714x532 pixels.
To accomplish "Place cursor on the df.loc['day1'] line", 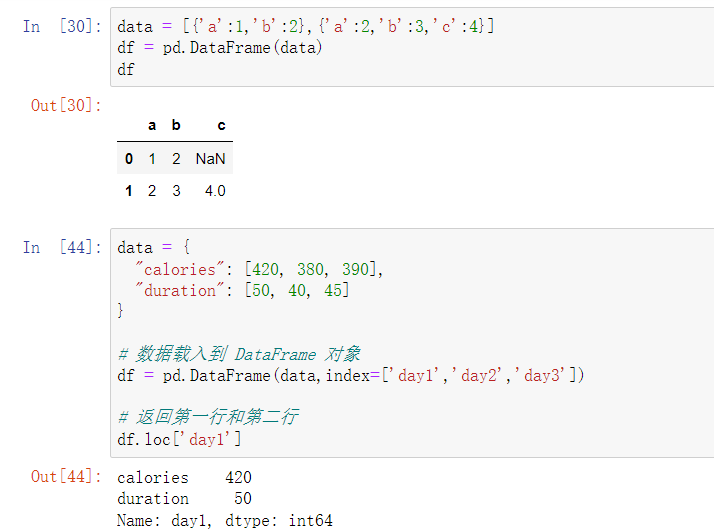I will pyautogui.click(x=180, y=440).
